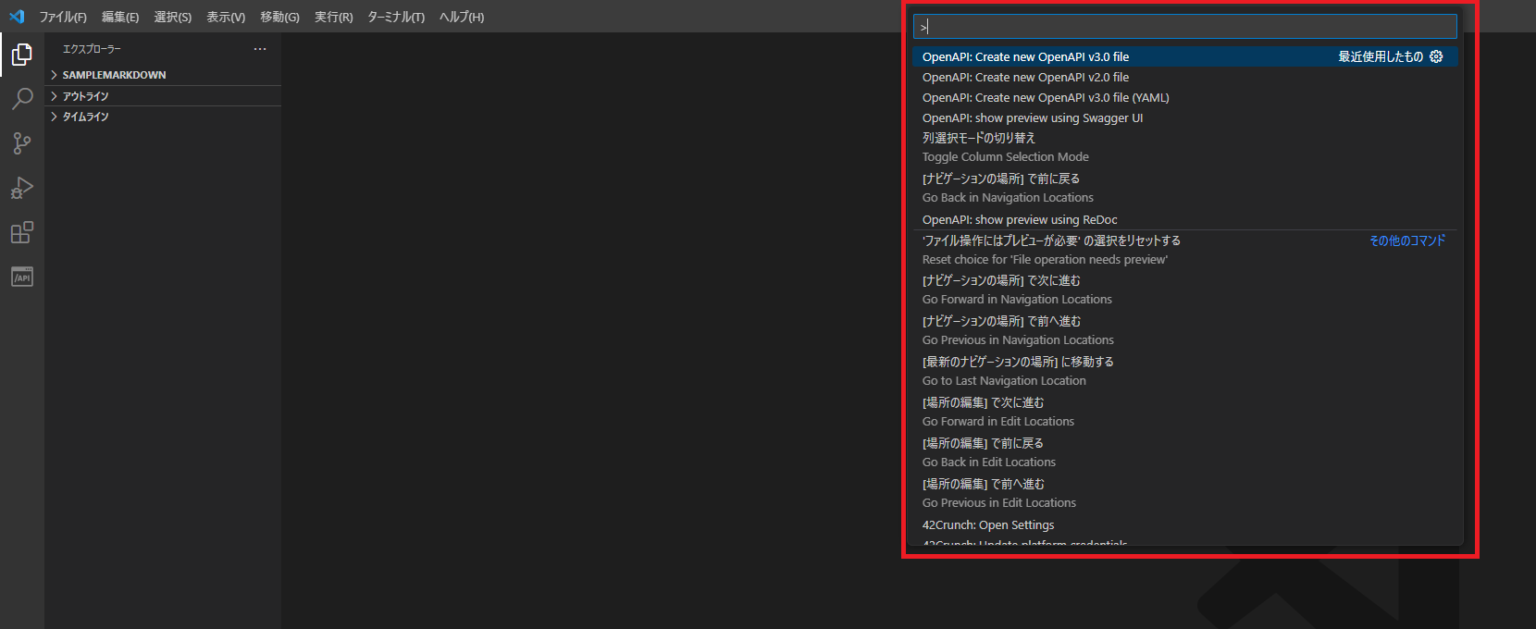
Task: Open the Run and Debug icon
Action: (x=22, y=188)
